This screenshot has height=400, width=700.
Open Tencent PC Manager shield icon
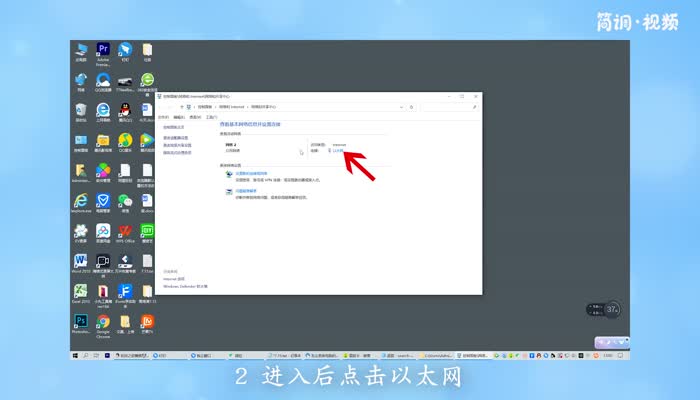[x=103, y=203]
